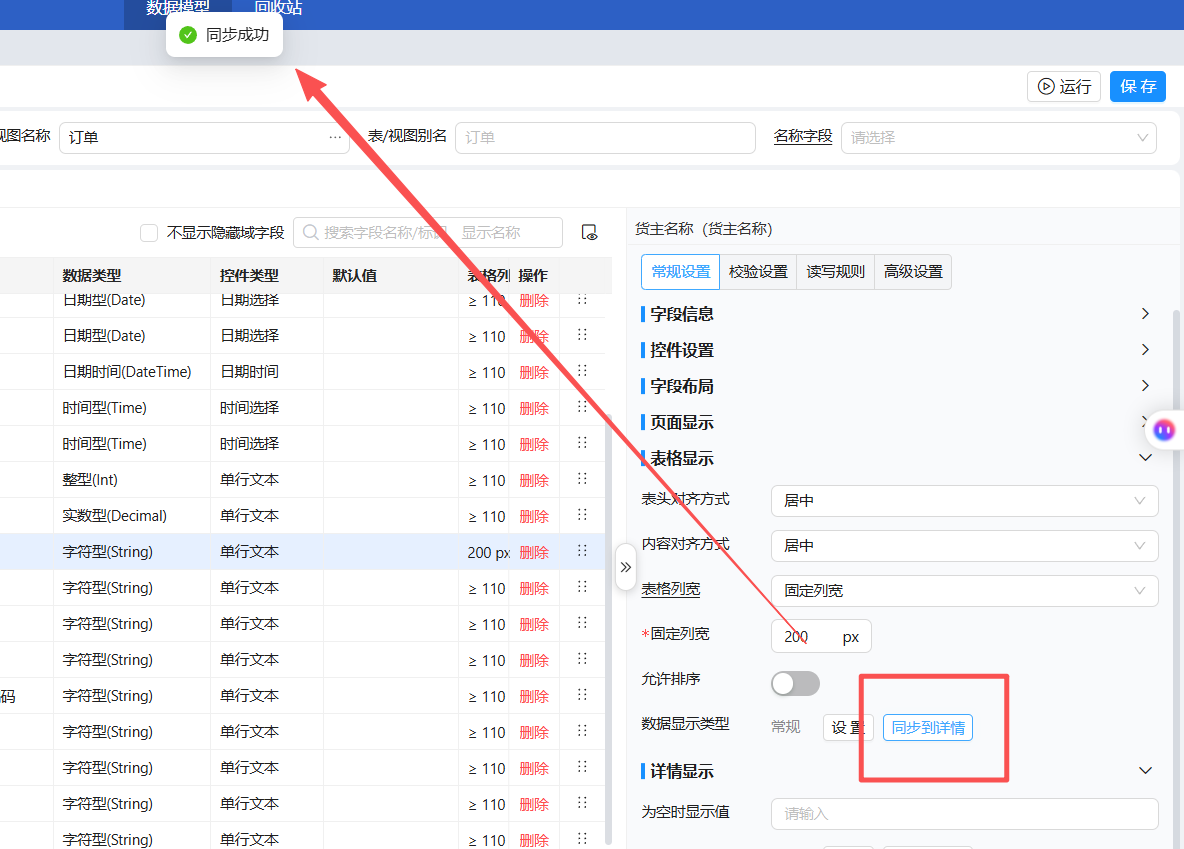This screenshot has height=849, width=1184.
Task: Click the column visibility settings icon
Action: (x=589, y=233)
